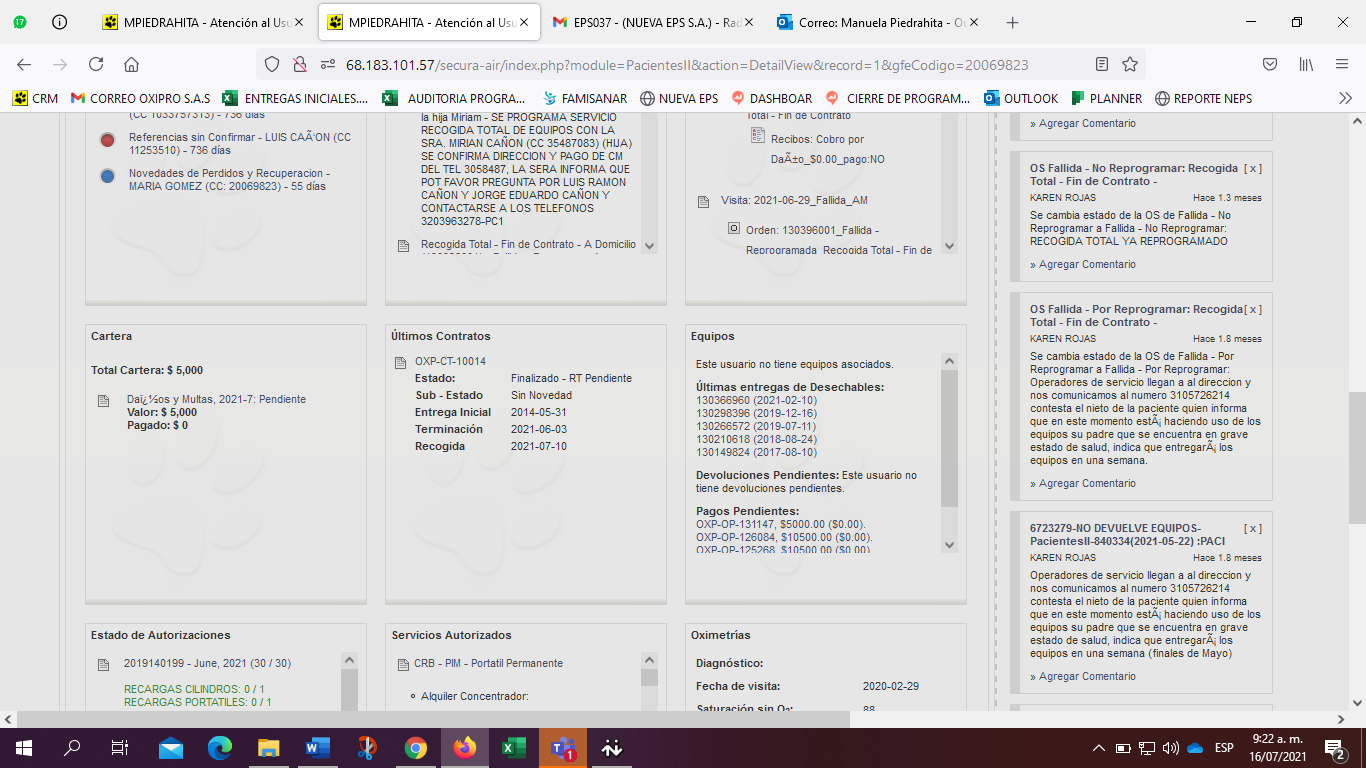The image size is (1366, 768).
Task: Open the FAMISANAR bookmark
Action: 585,98
